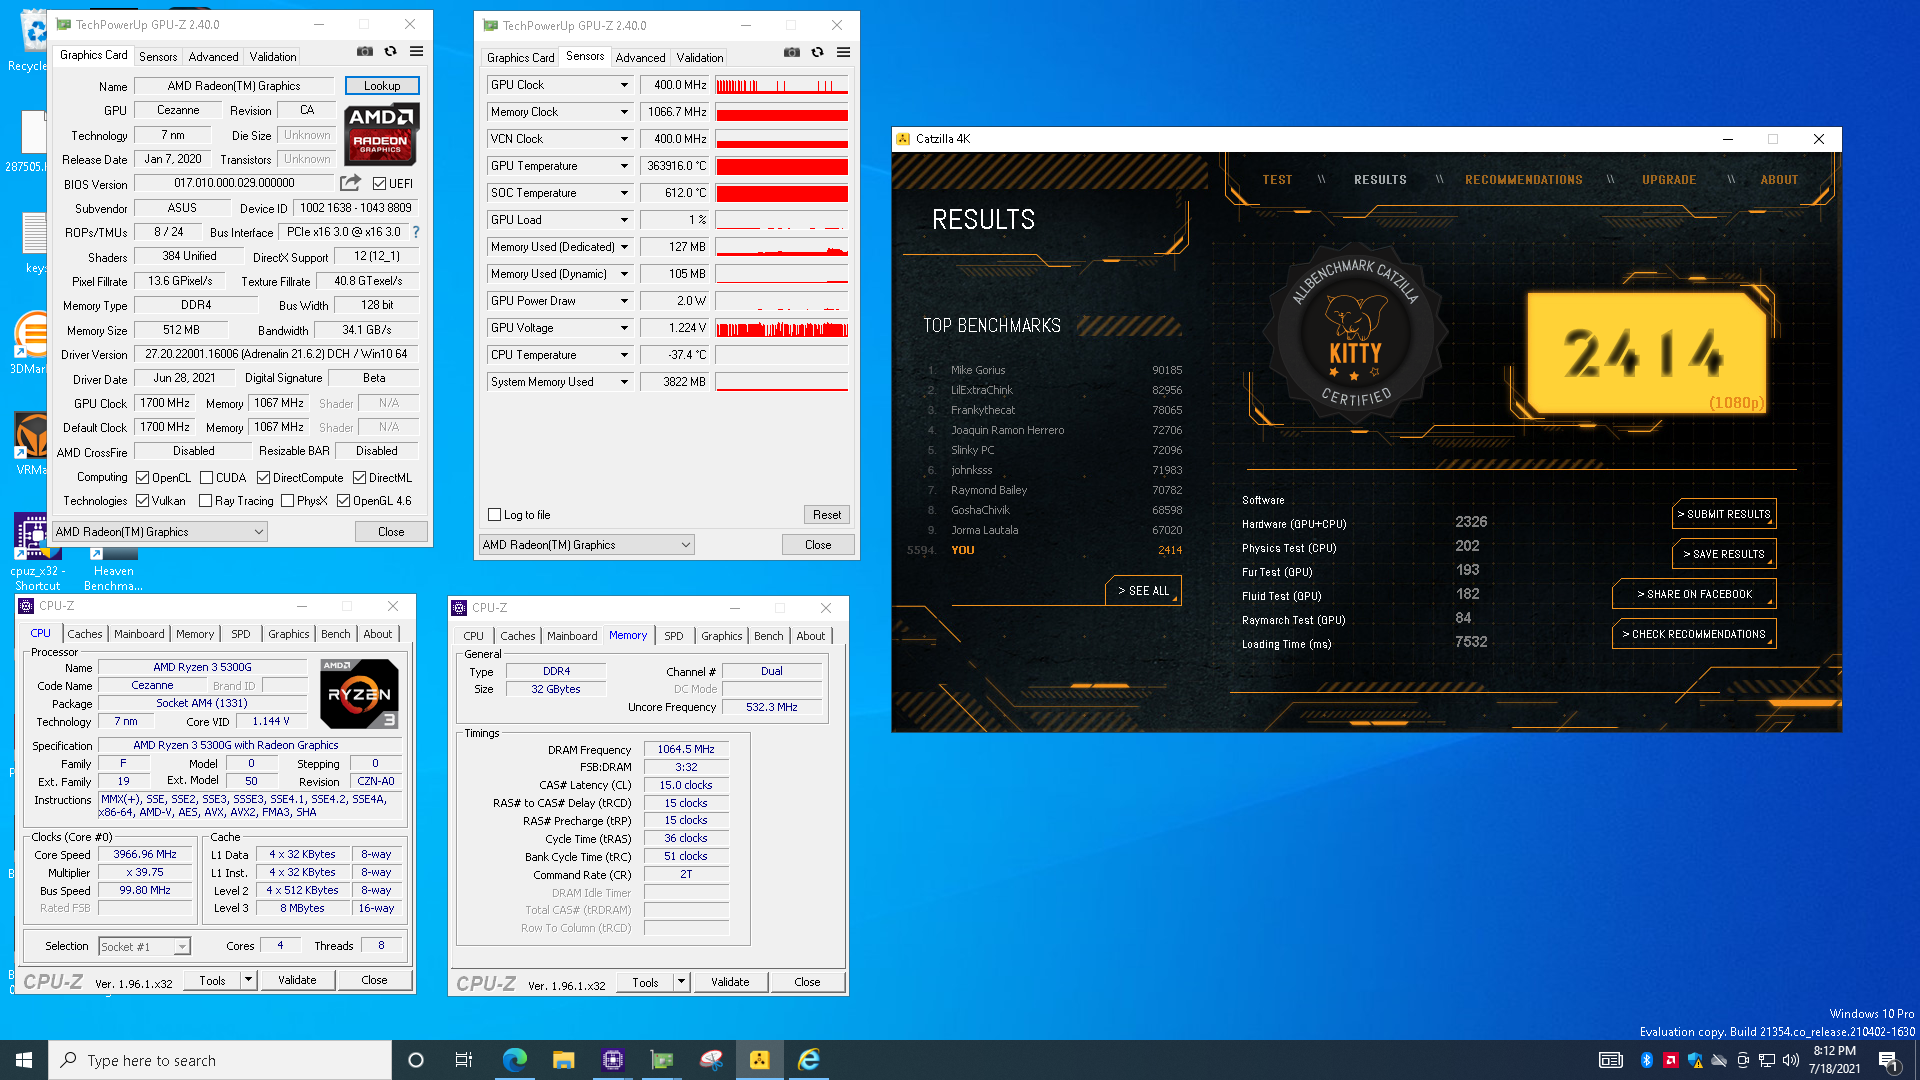
Task: Click the Memory Used (Dedicated) sensor graph
Action: [782, 247]
